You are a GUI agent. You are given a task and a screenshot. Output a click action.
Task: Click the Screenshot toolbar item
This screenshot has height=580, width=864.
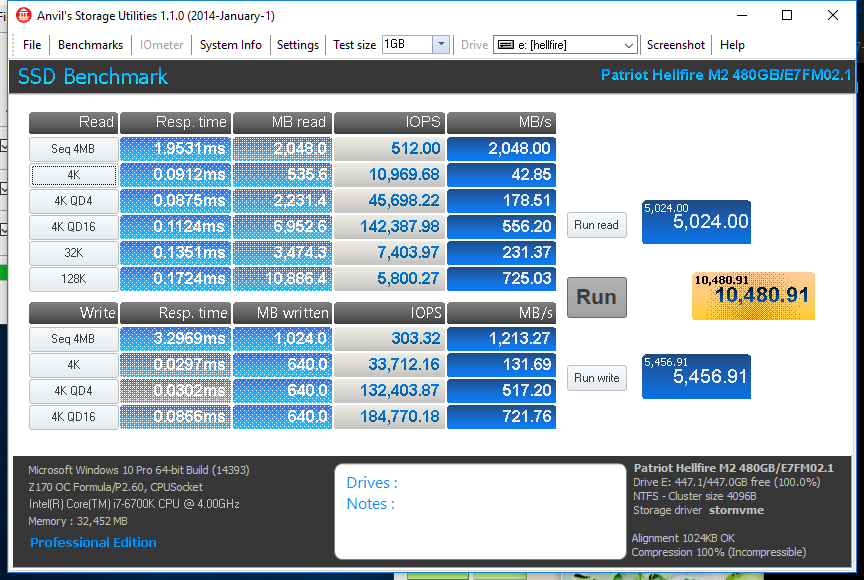coord(676,45)
